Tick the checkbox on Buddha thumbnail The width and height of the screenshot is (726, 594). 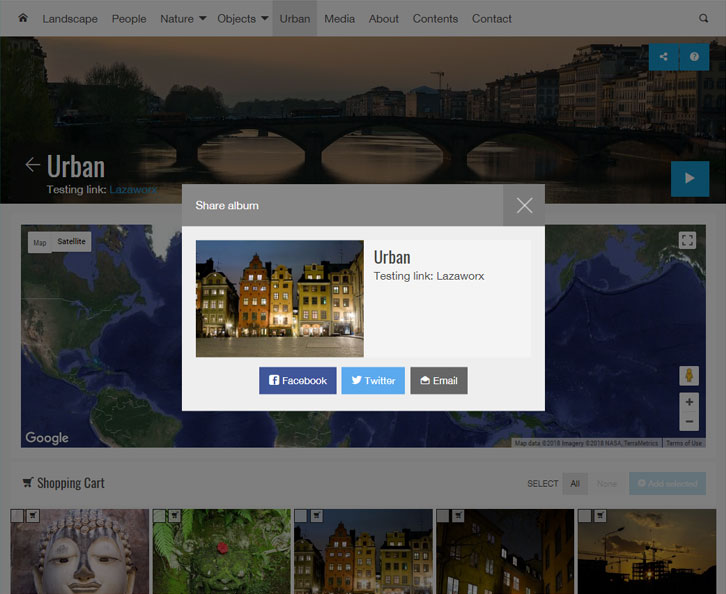click(17, 516)
